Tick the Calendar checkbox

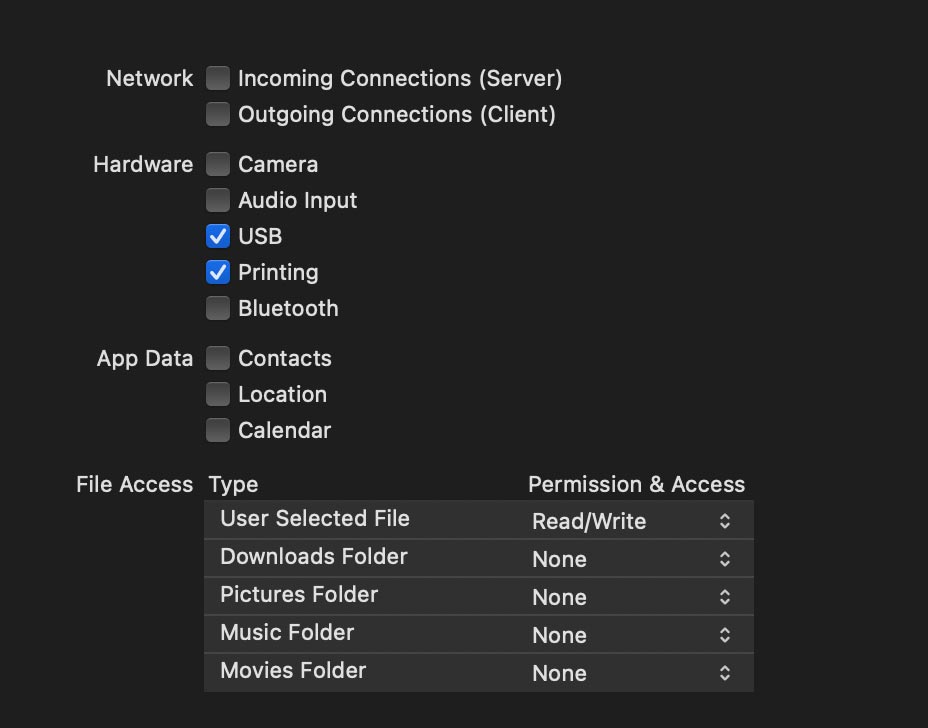218,430
